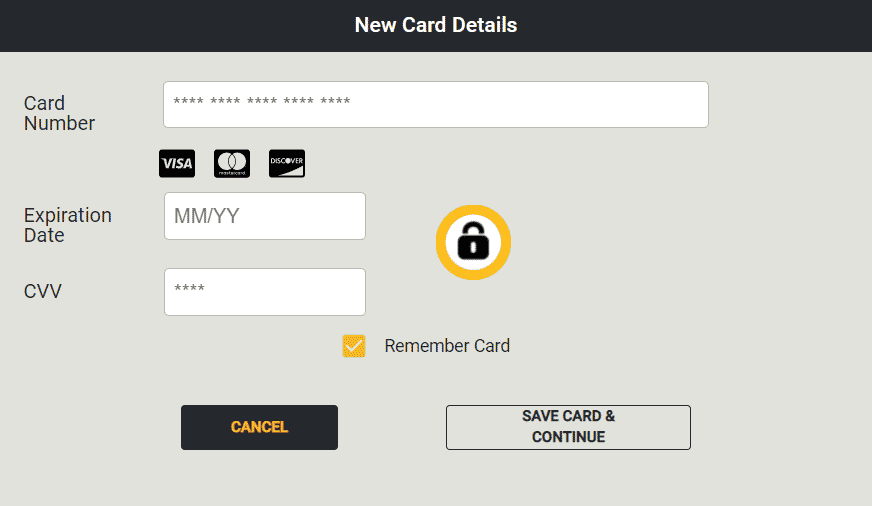Click the New Card Details title
The height and width of the screenshot is (506, 872).
(436, 25)
